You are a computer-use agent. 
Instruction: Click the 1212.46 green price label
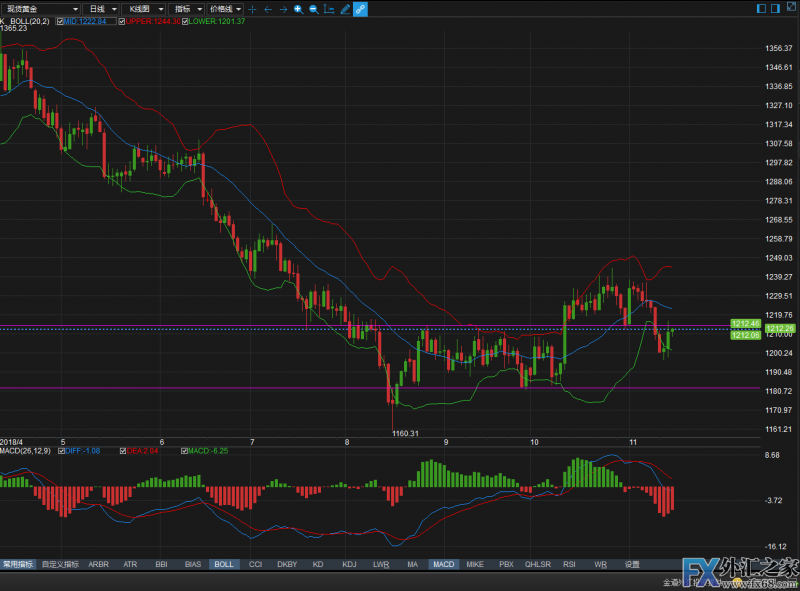pyautogui.click(x=745, y=323)
